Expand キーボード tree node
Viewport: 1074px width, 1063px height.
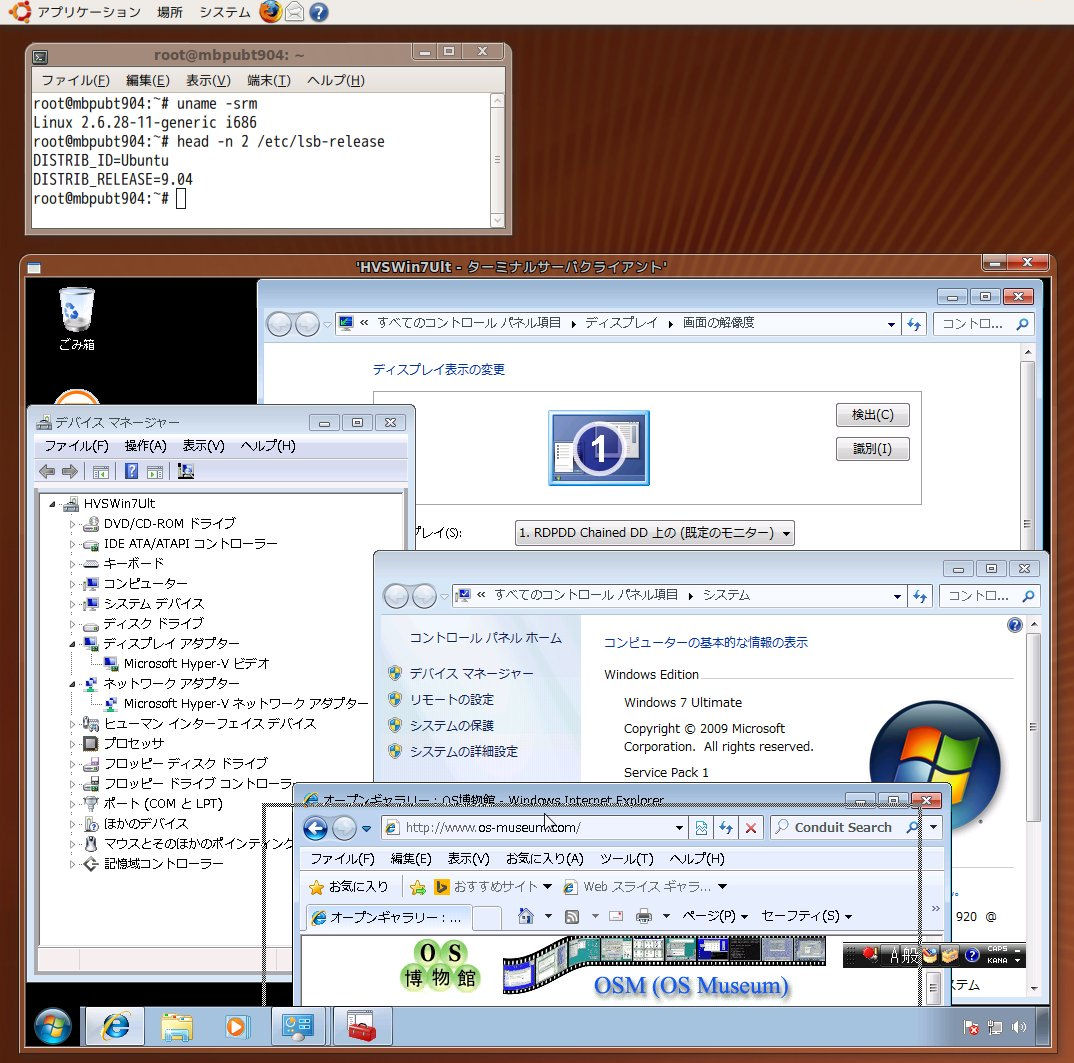73,564
